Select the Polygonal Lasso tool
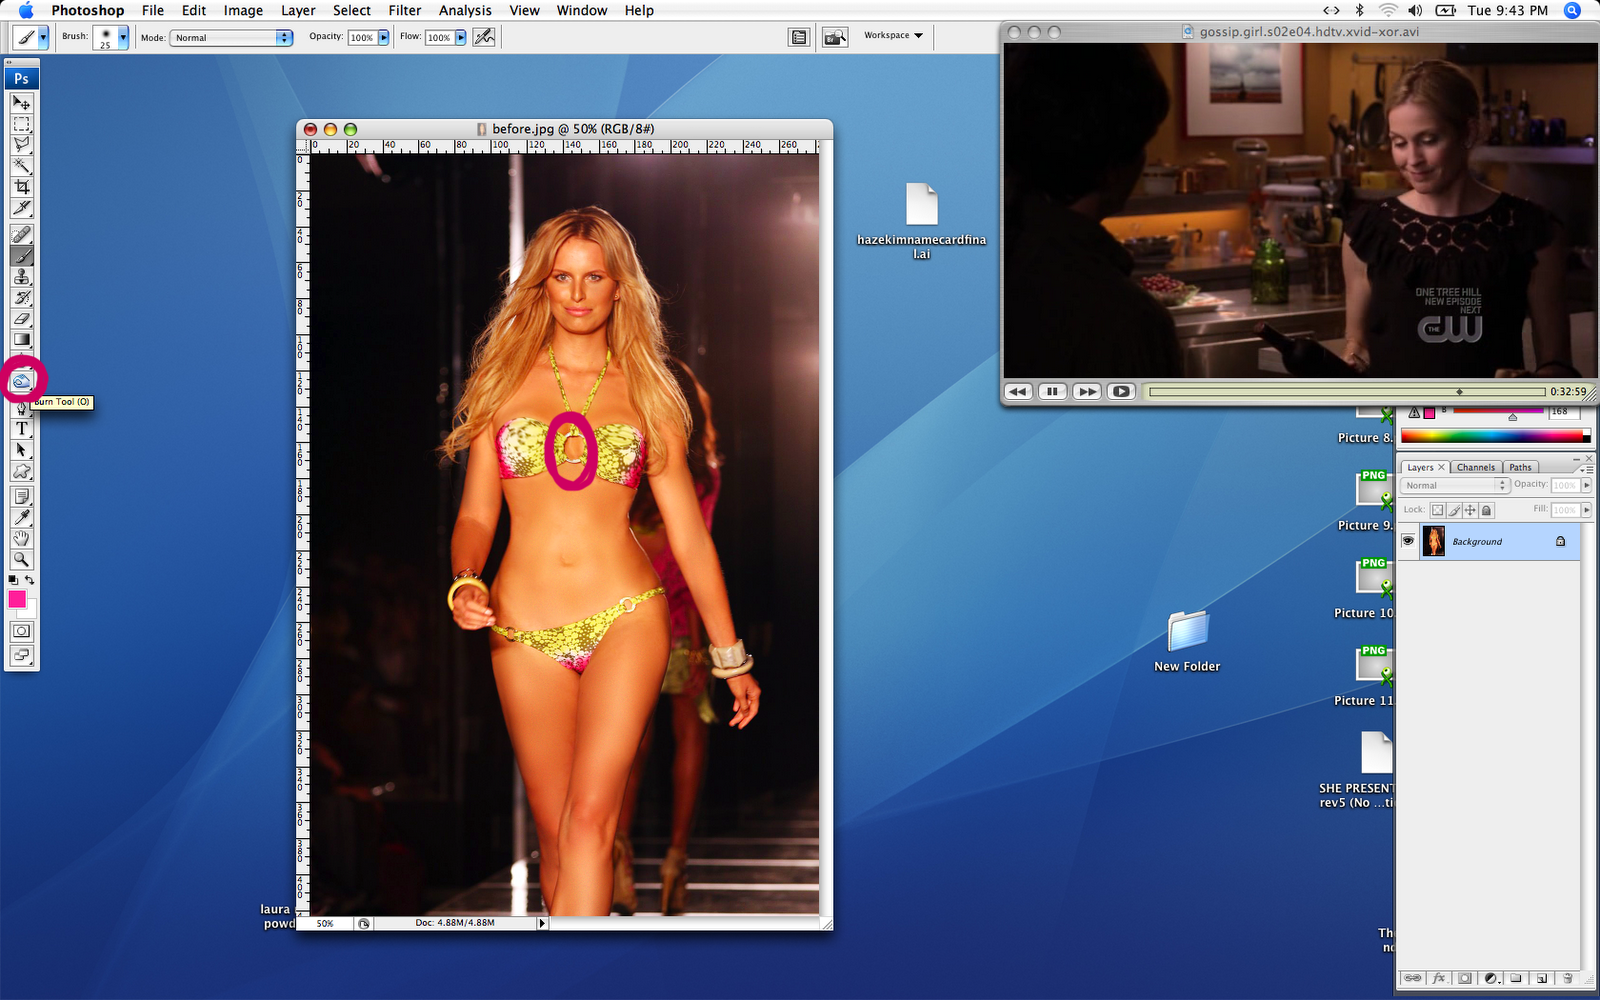The image size is (1600, 1000). point(21,145)
